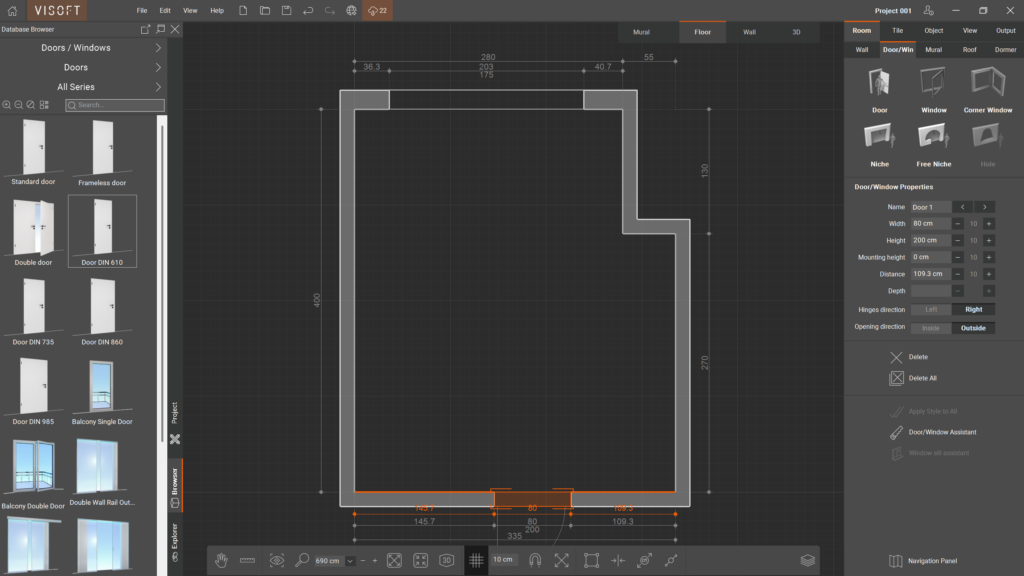
Task: Set hinges direction to Left
Action: pos(931,310)
